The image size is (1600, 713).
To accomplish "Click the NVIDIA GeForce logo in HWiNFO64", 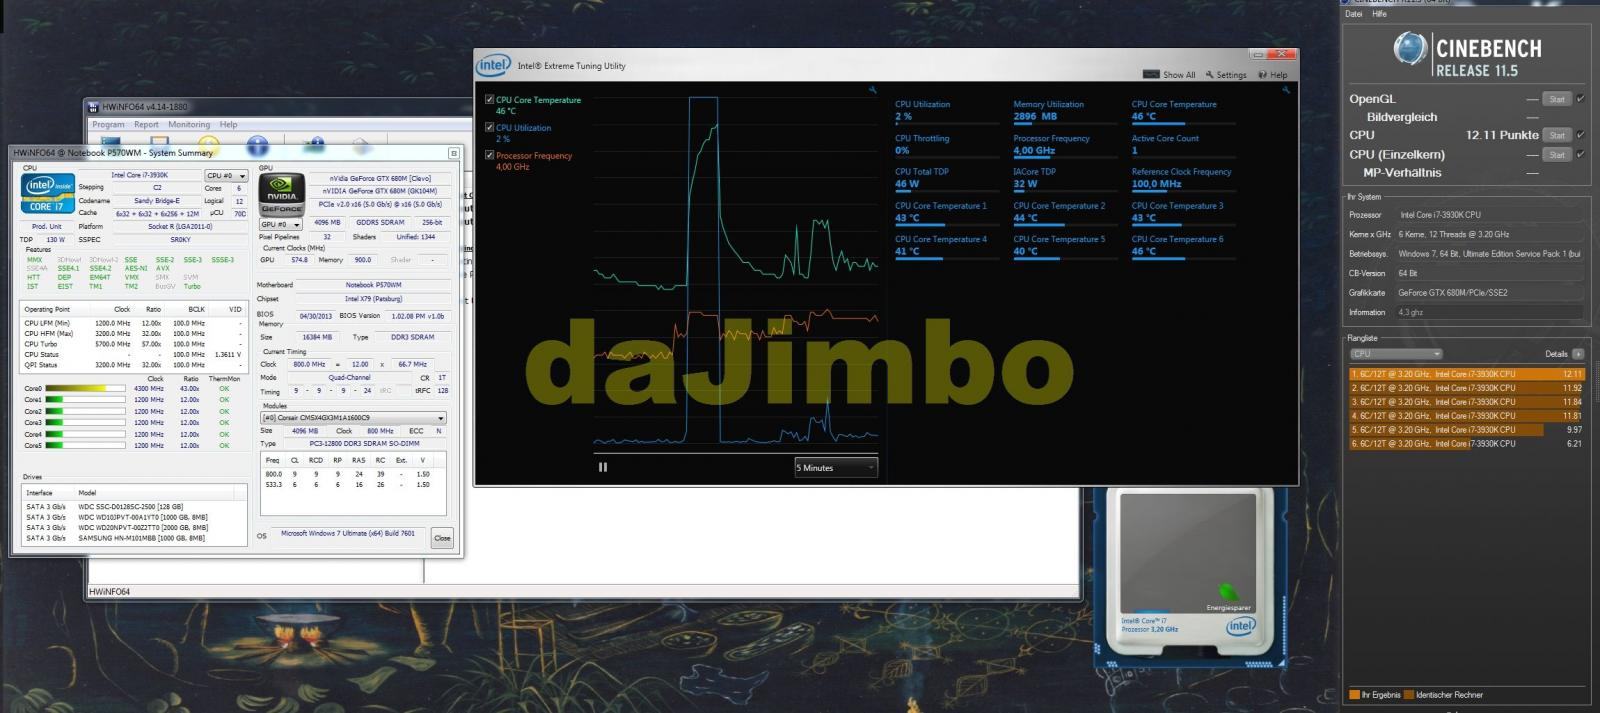I will (281, 195).
